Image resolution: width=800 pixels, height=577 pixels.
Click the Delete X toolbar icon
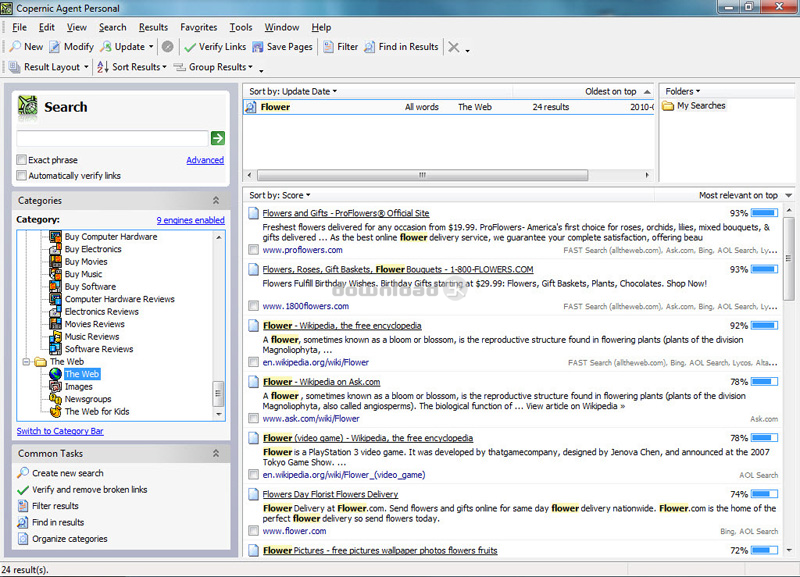[x=454, y=47]
